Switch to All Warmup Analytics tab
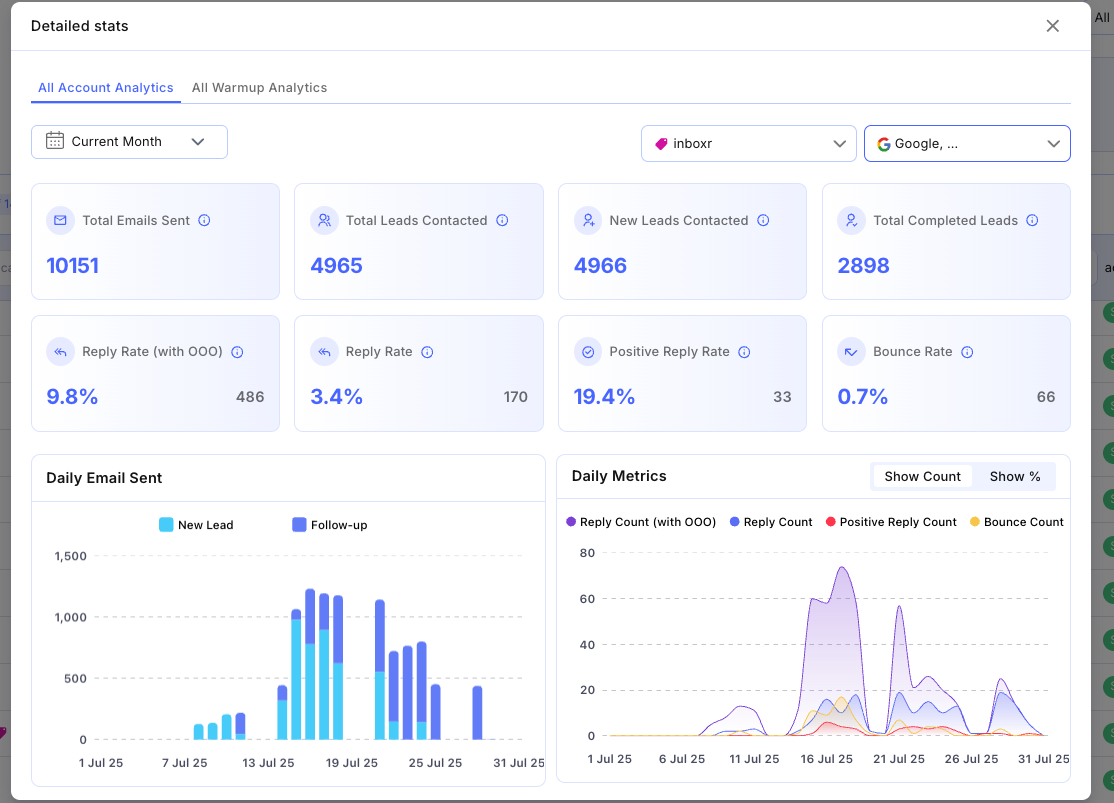 click(259, 88)
